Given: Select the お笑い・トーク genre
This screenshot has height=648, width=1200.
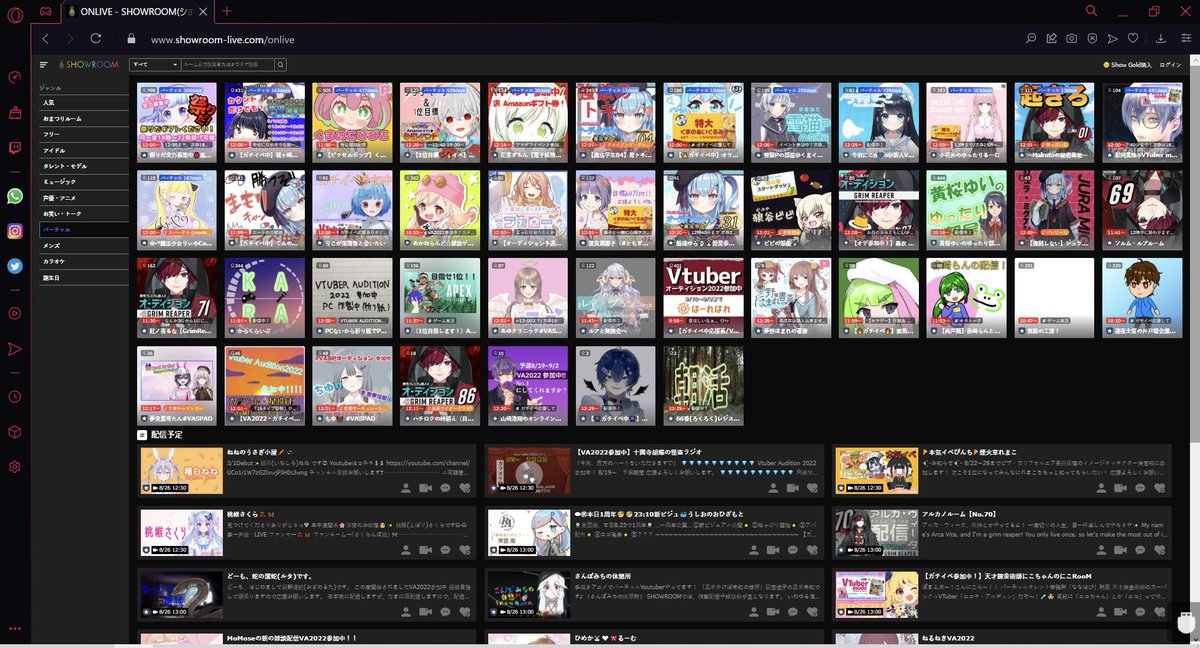Looking at the screenshot, I should [83, 214].
